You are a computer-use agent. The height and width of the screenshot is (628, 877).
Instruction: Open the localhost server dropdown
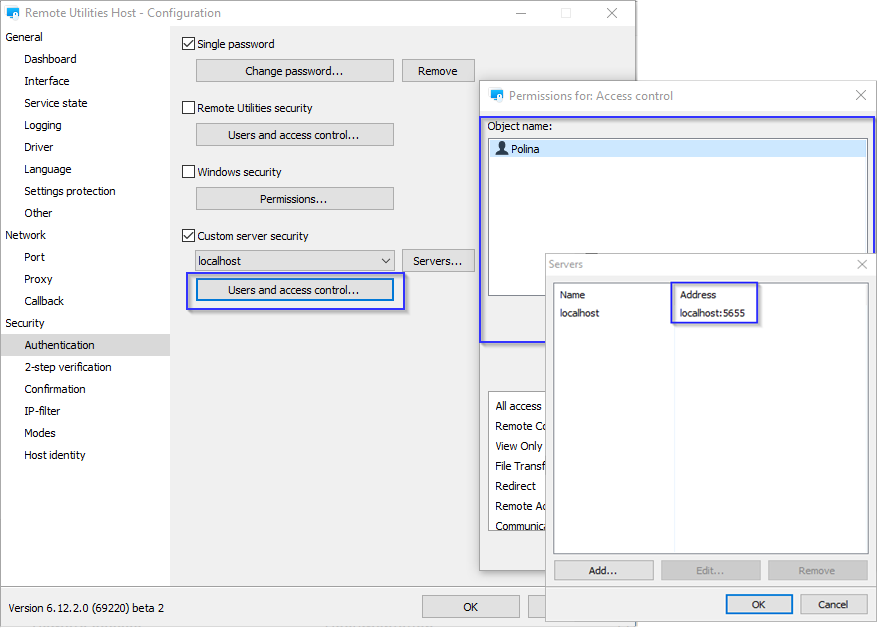click(x=386, y=261)
